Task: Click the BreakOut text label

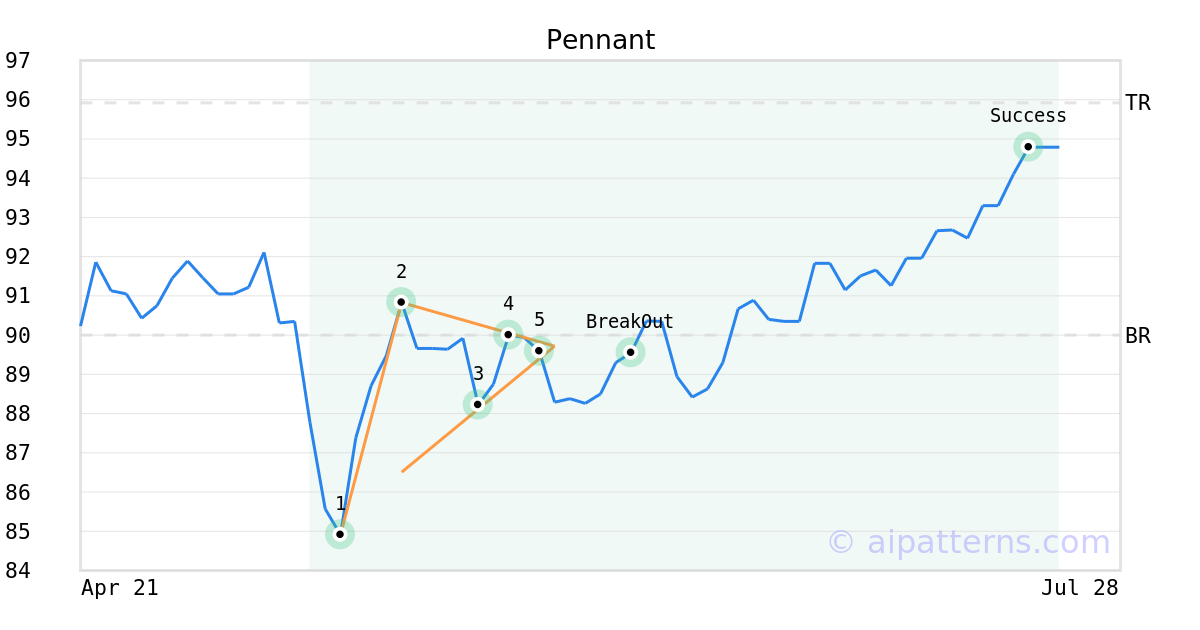Action: click(x=630, y=321)
